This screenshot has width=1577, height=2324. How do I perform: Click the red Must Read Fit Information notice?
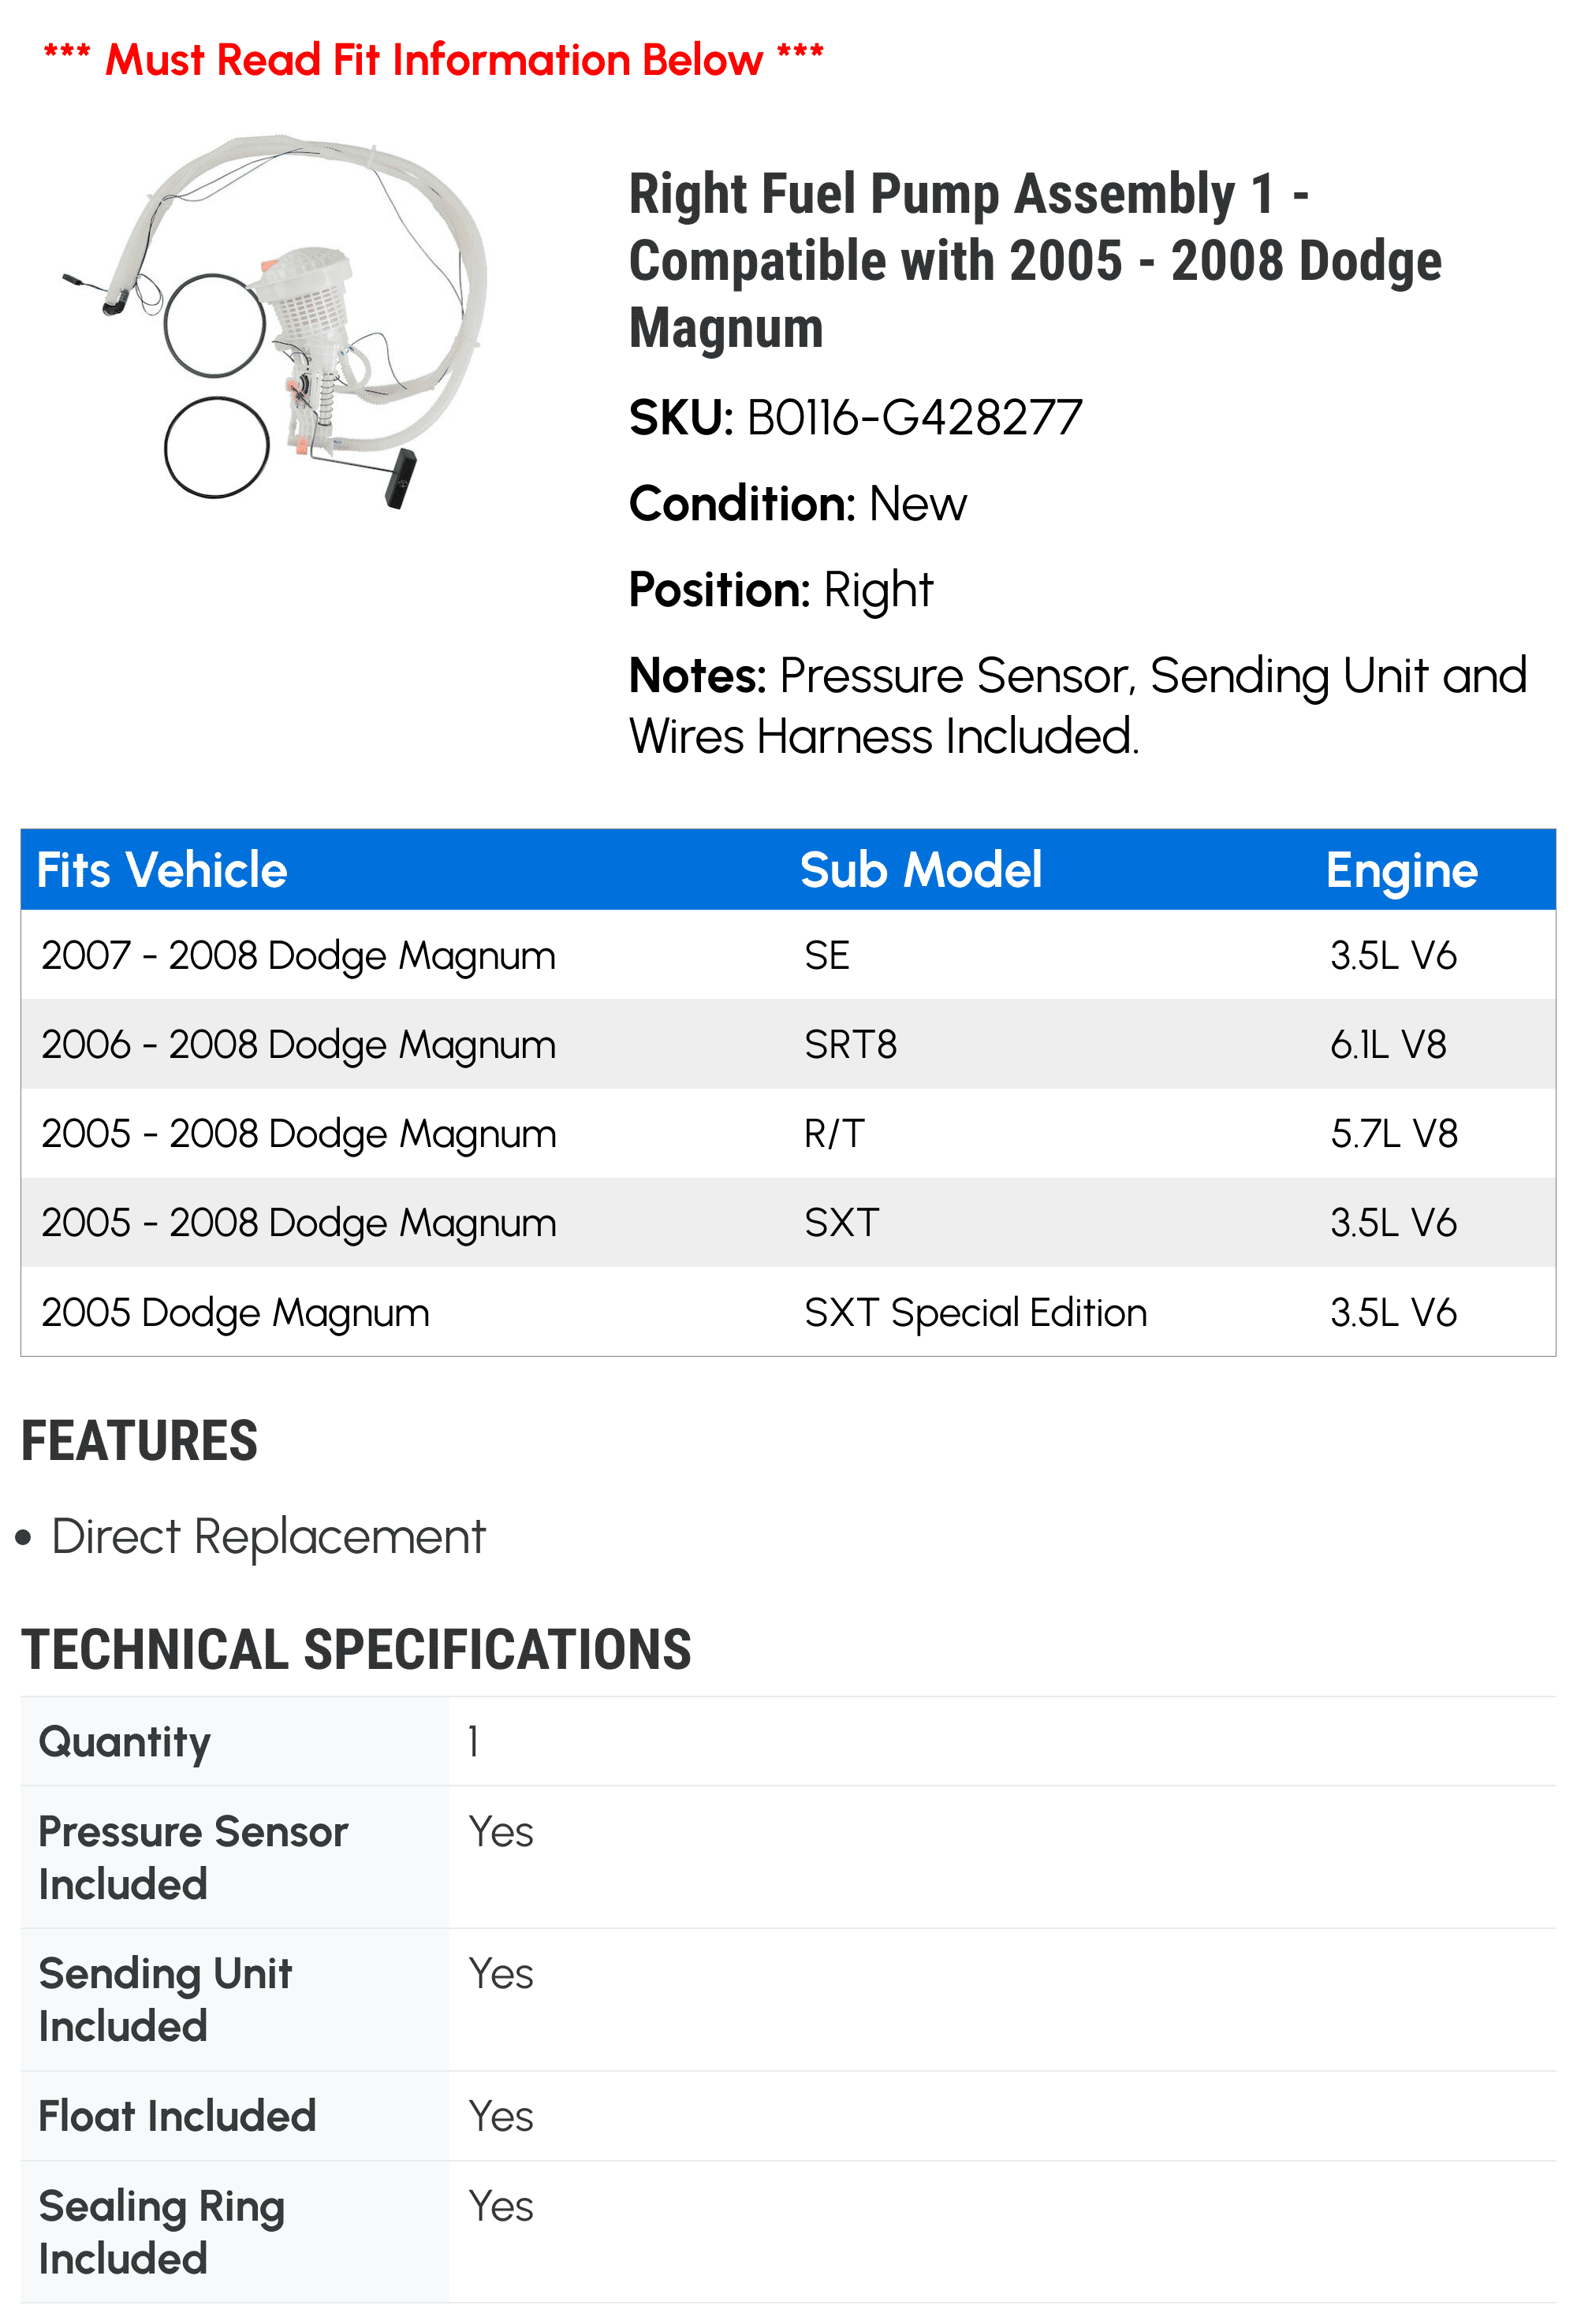[x=433, y=60]
